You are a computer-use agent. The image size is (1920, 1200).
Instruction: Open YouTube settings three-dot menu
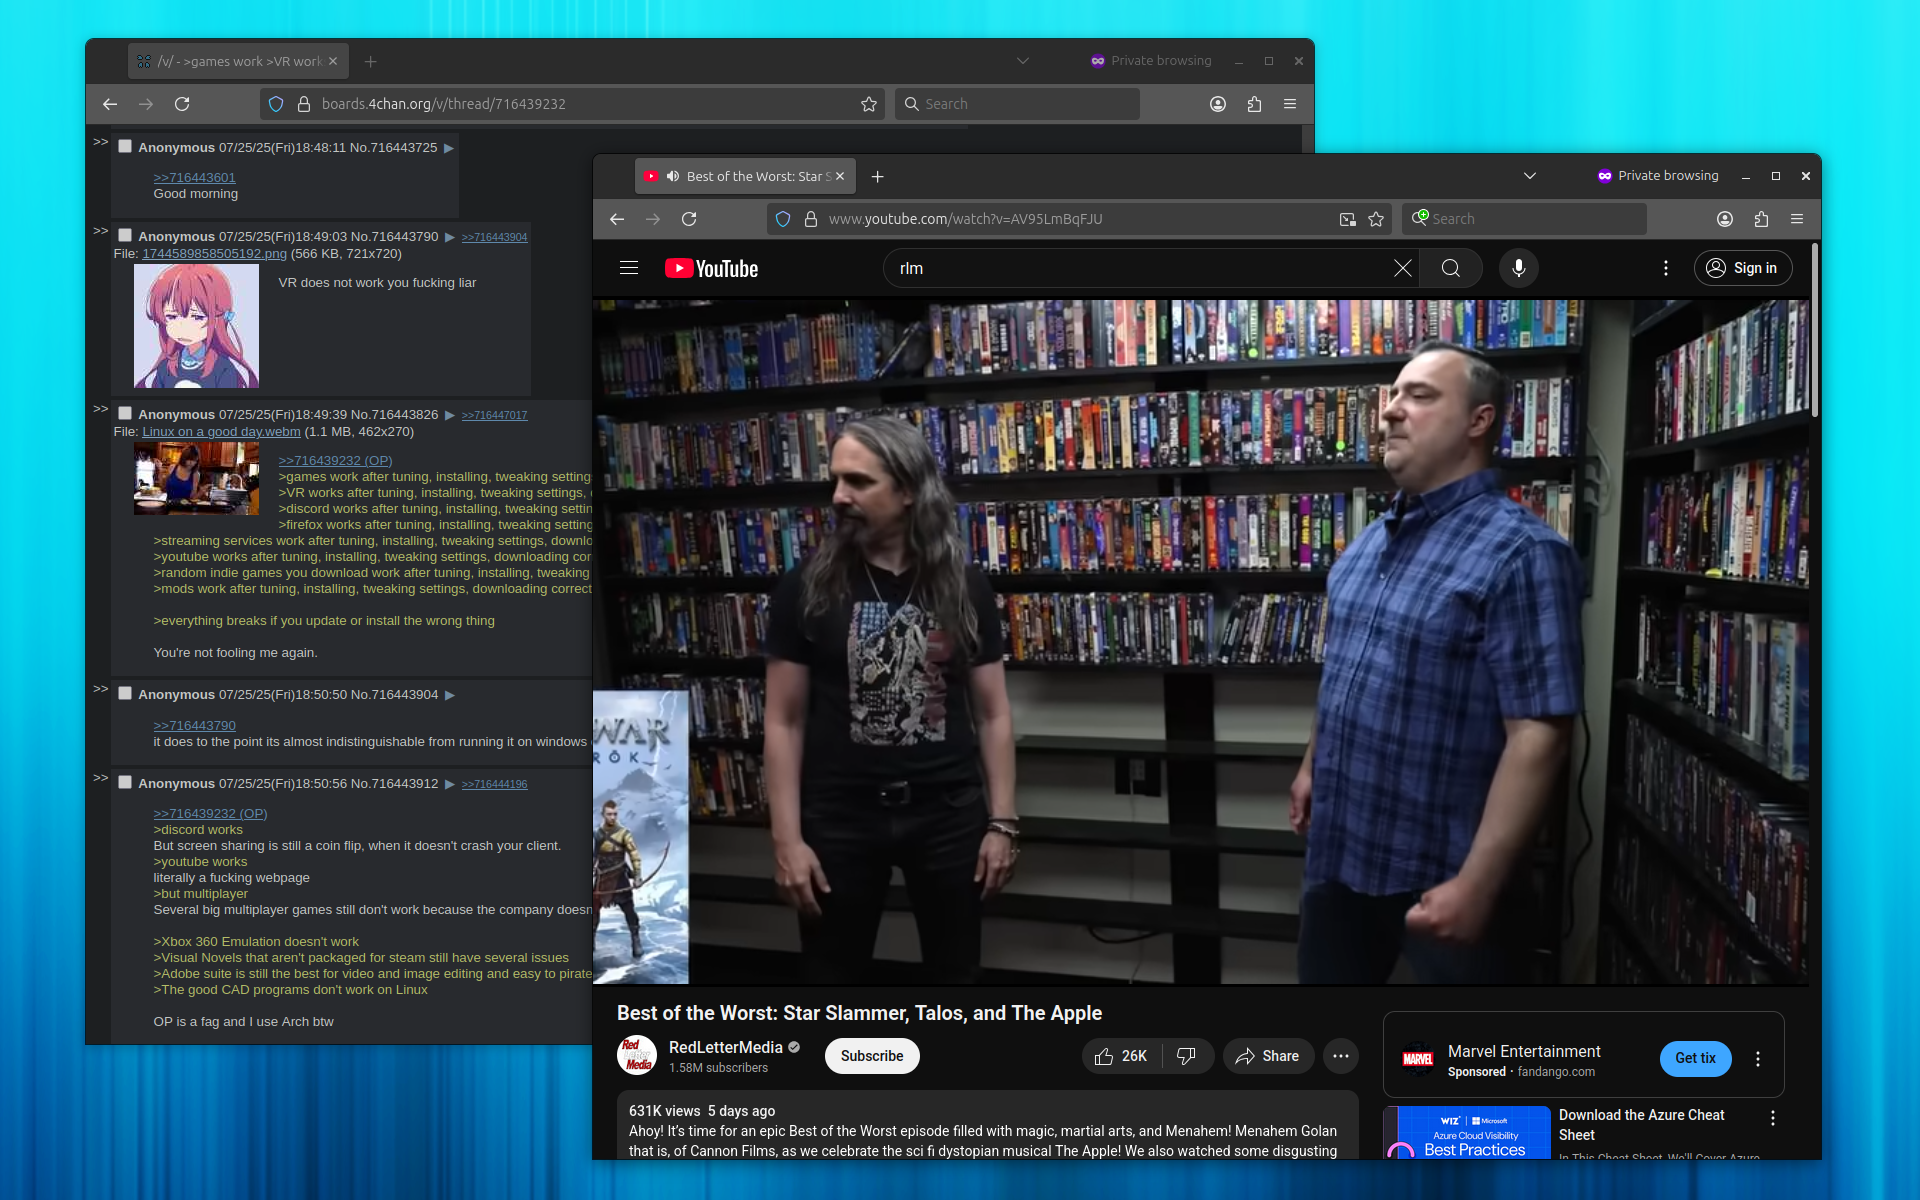point(1666,268)
